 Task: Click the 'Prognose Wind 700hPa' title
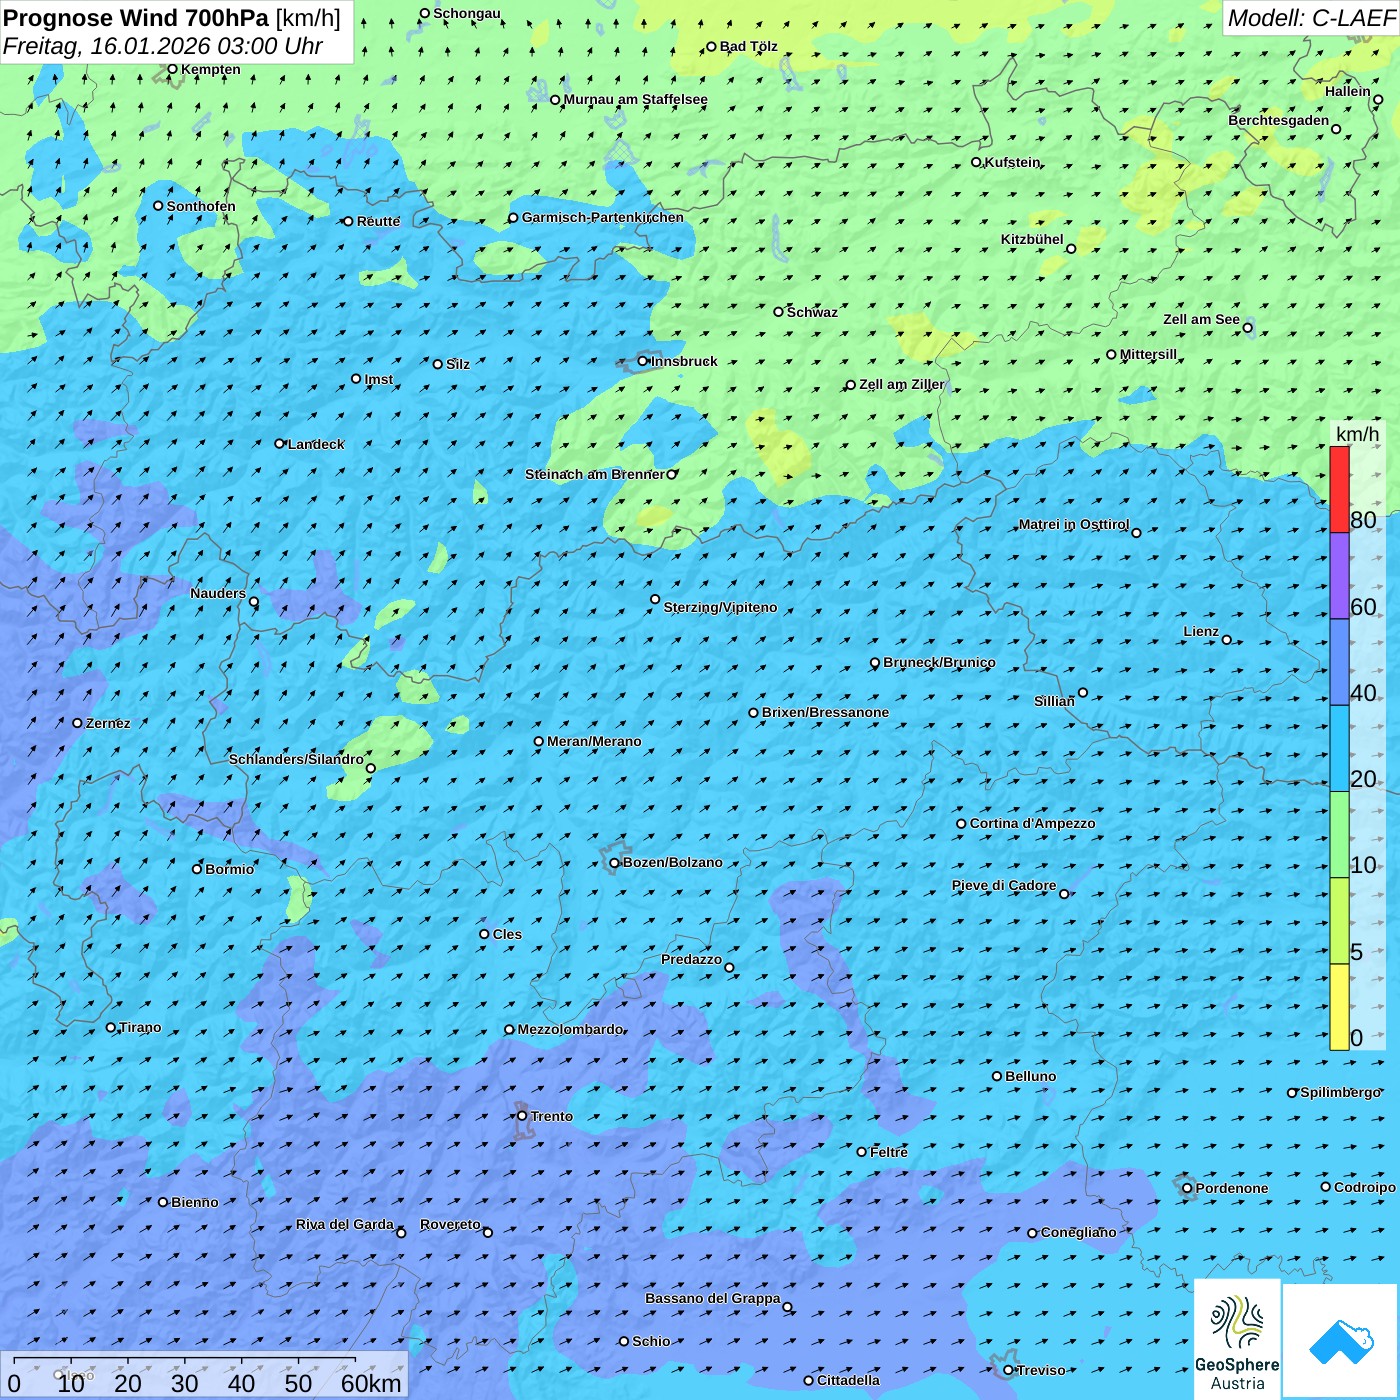coord(136,18)
